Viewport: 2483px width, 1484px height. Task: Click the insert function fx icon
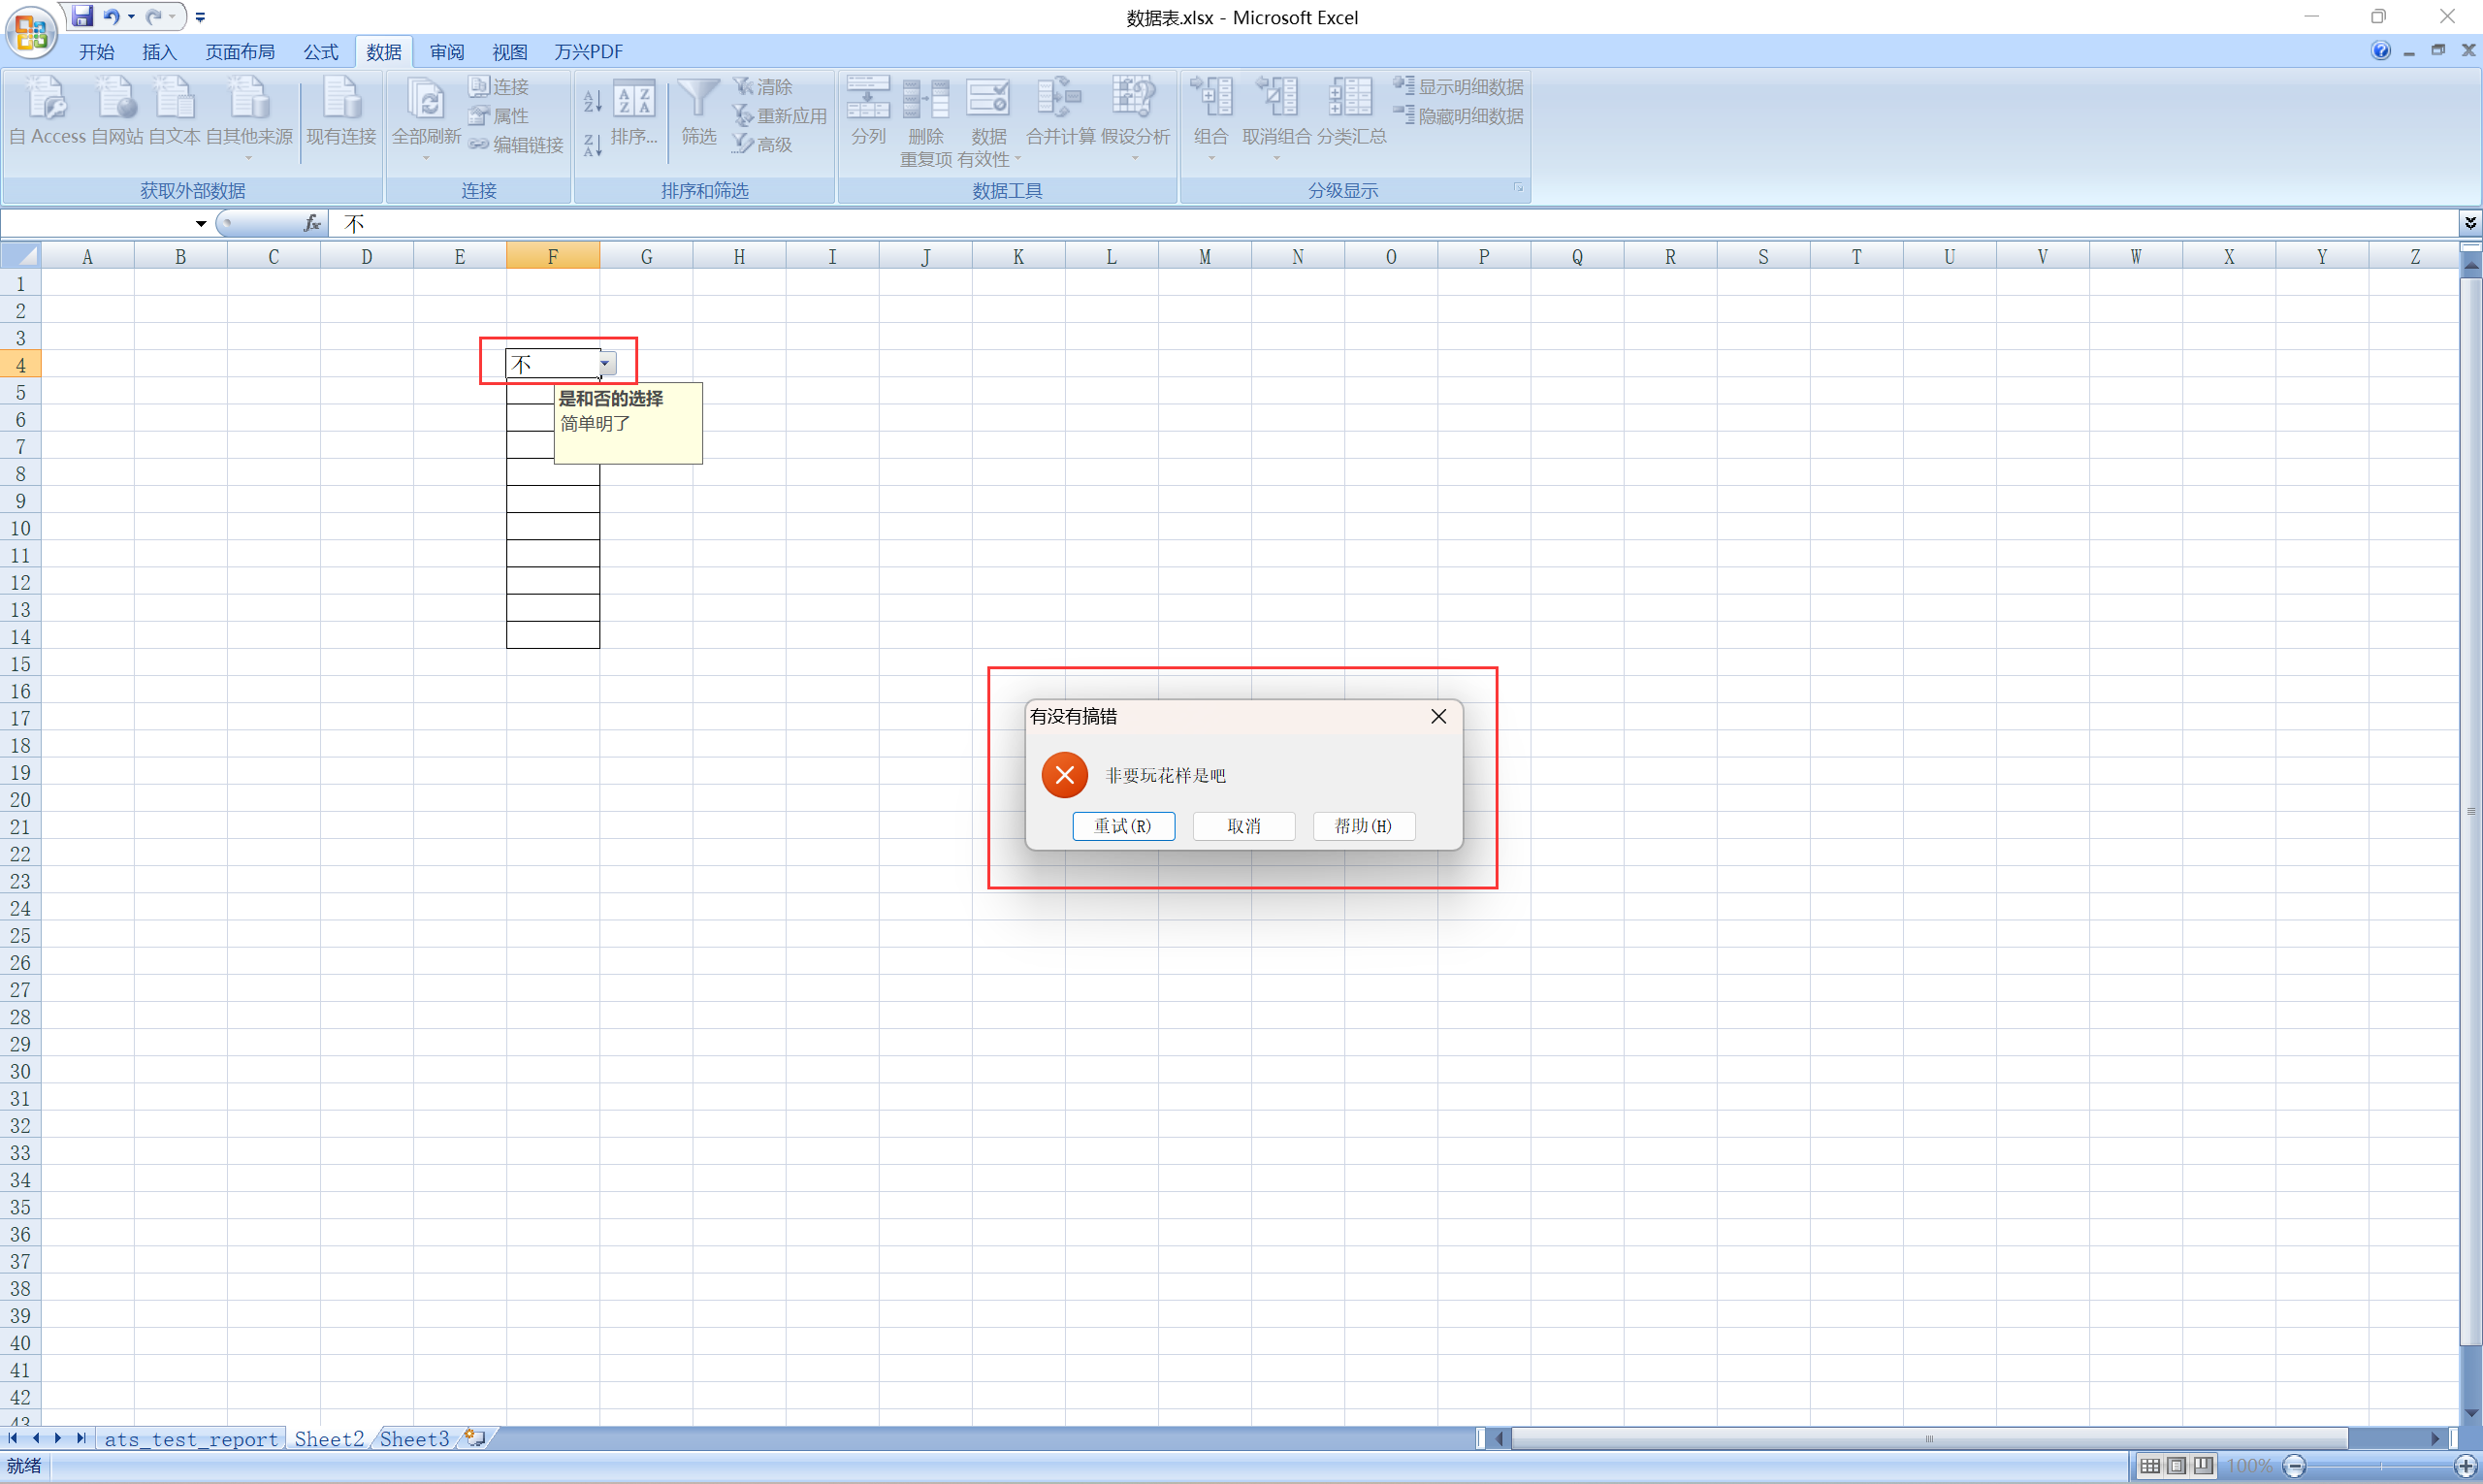click(312, 223)
